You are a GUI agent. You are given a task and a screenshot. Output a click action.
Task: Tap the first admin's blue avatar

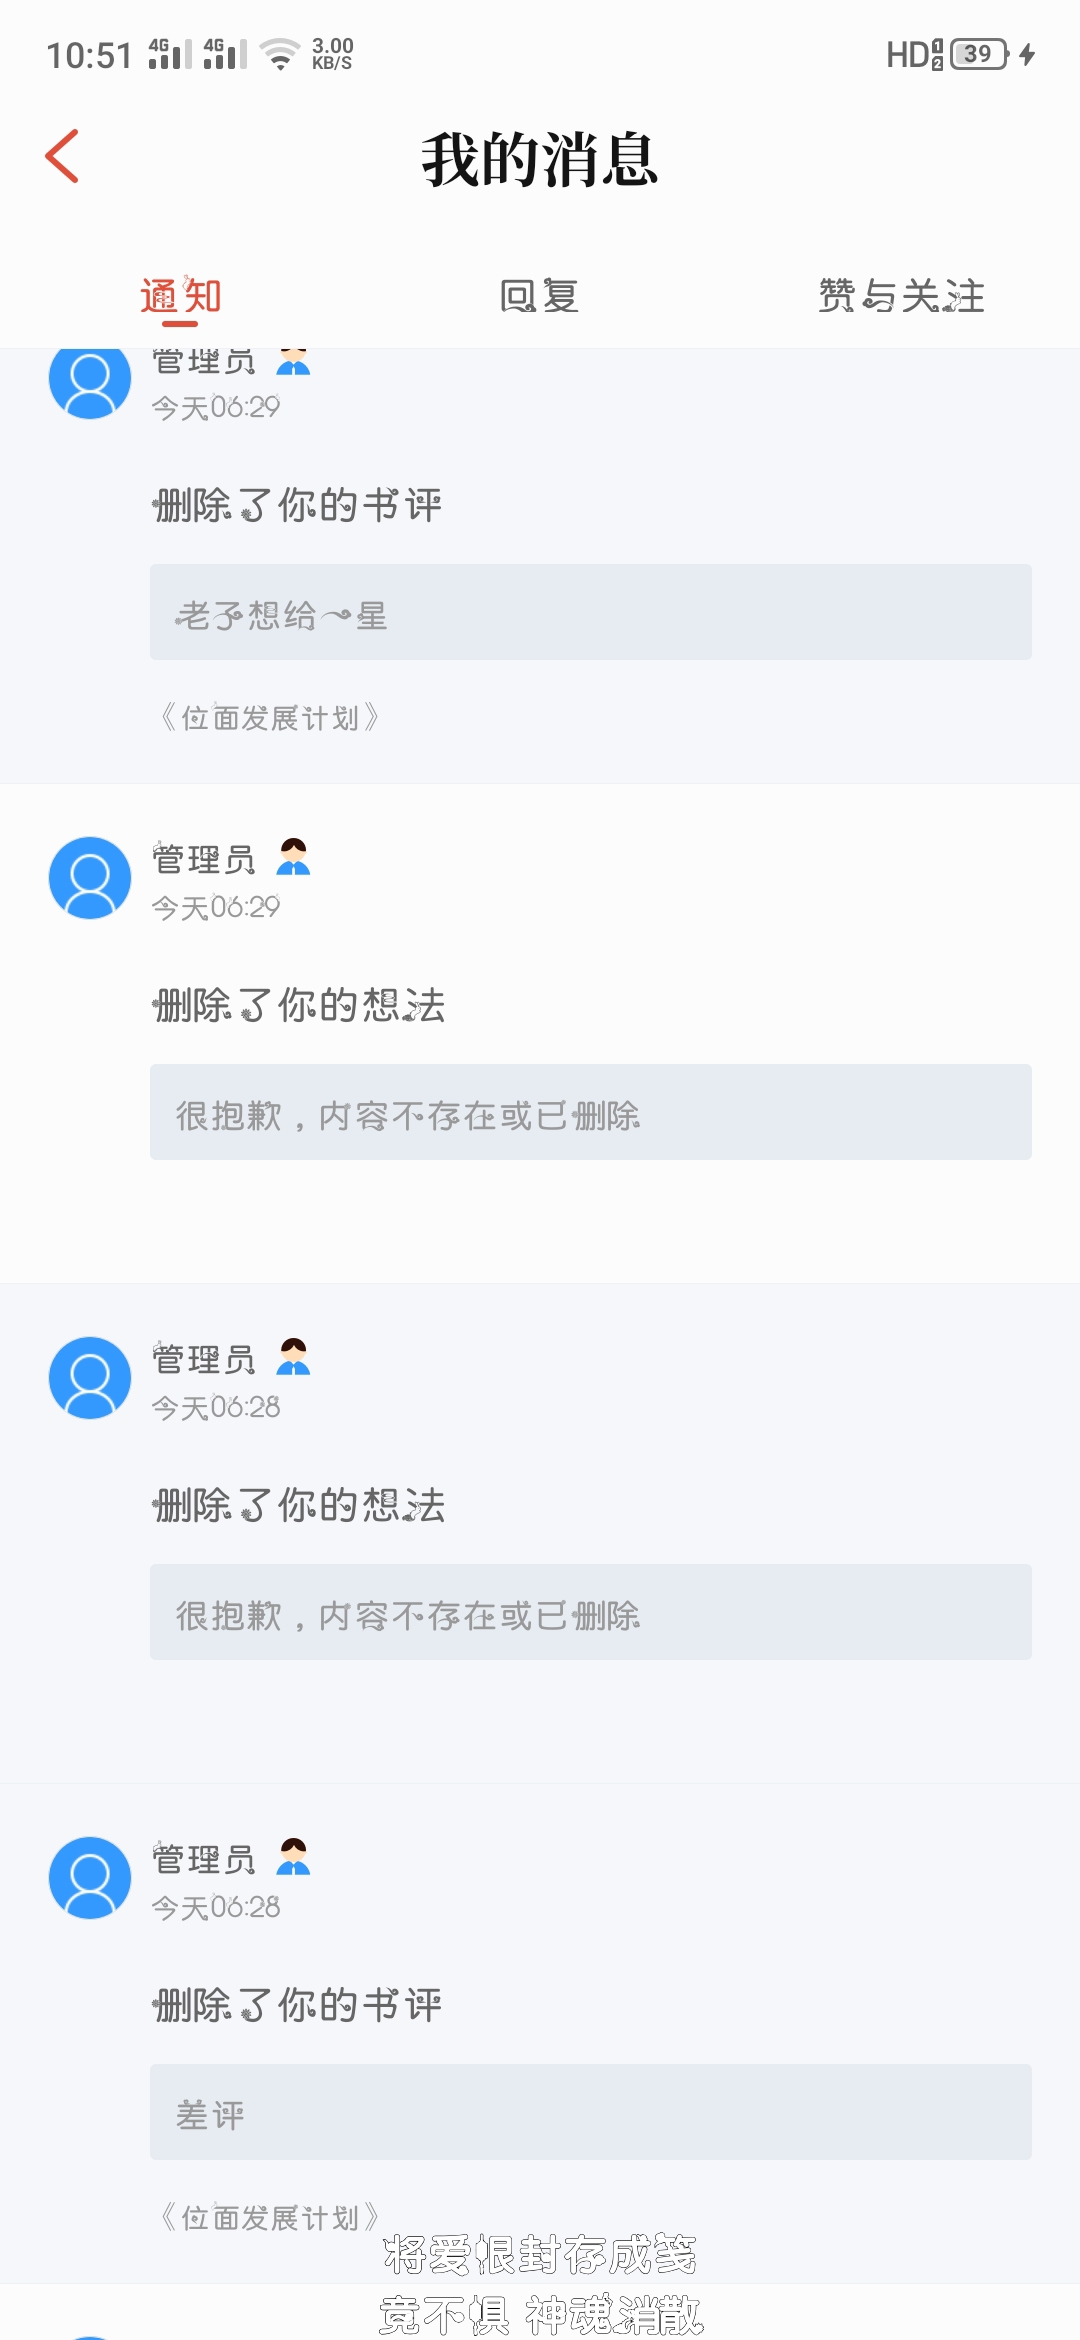click(90, 380)
